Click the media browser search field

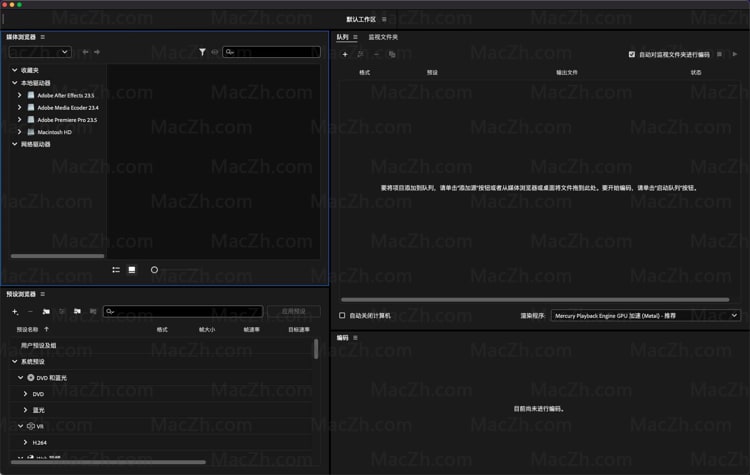pyautogui.click(x=271, y=52)
